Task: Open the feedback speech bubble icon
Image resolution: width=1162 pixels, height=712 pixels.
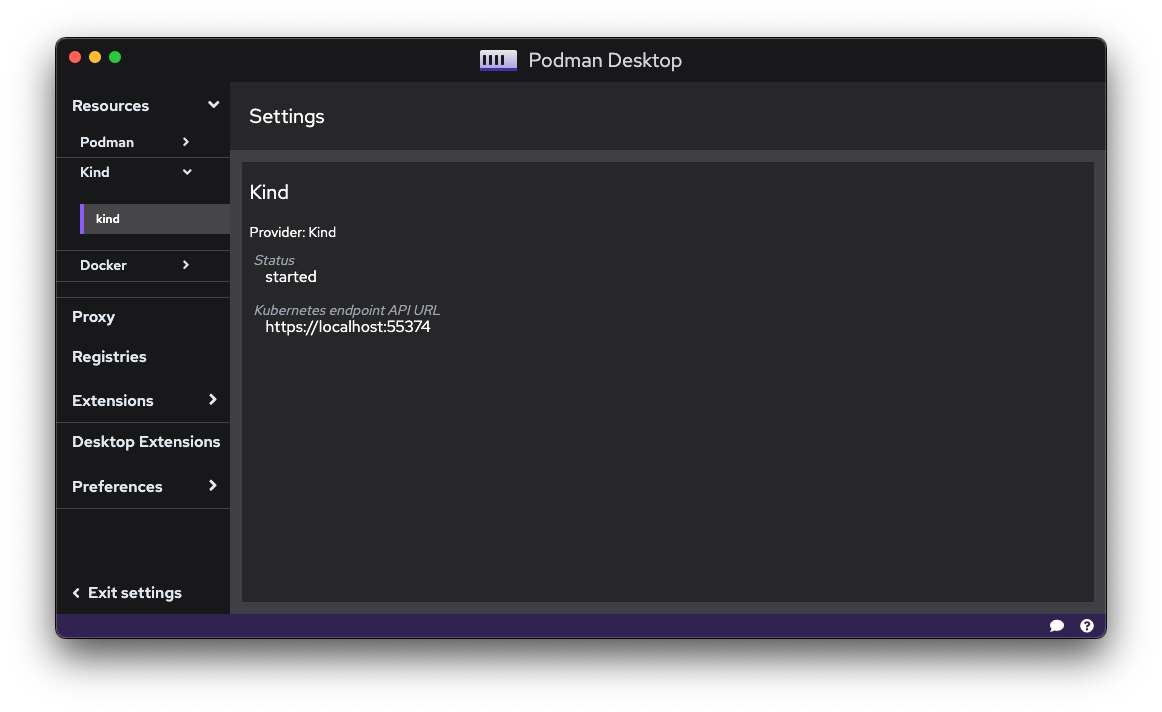Action: coord(1057,625)
